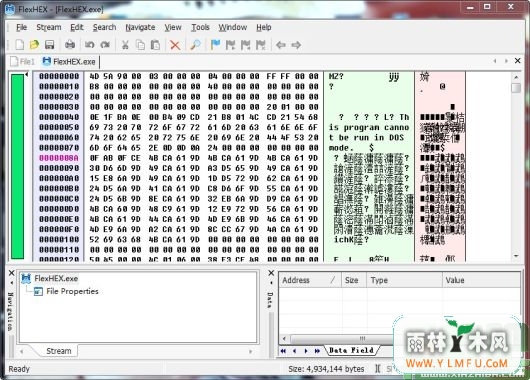
Task: Click the Print toolbar icon
Action: tap(70, 45)
